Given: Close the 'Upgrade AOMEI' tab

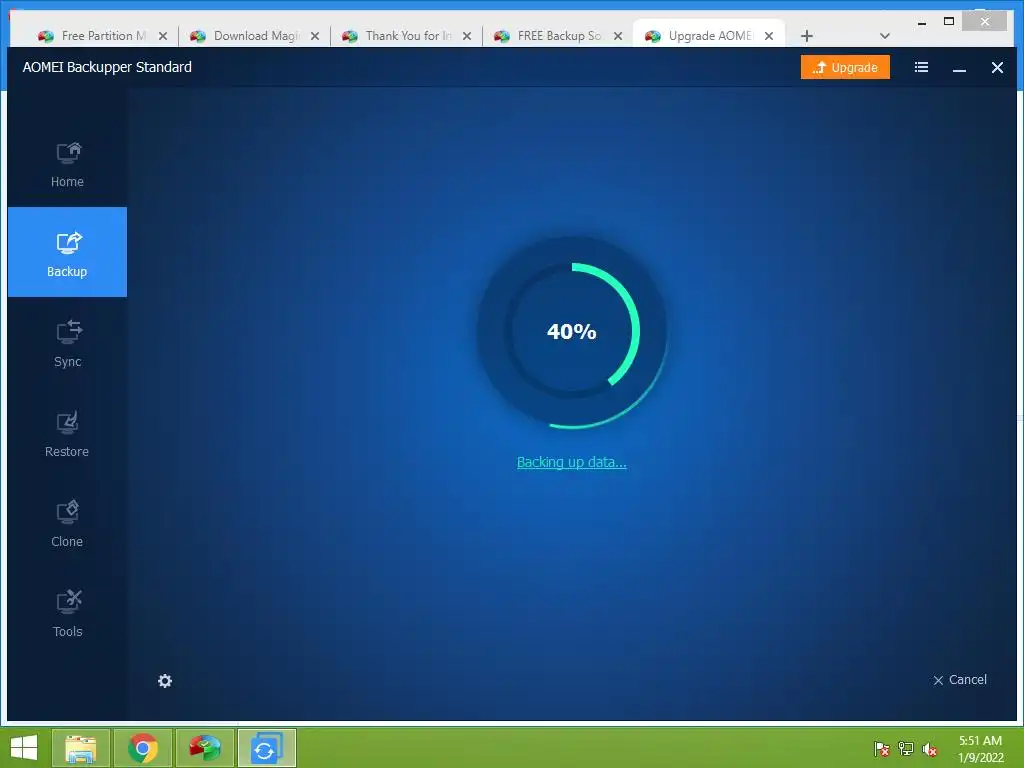Looking at the screenshot, I should click(x=769, y=36).
